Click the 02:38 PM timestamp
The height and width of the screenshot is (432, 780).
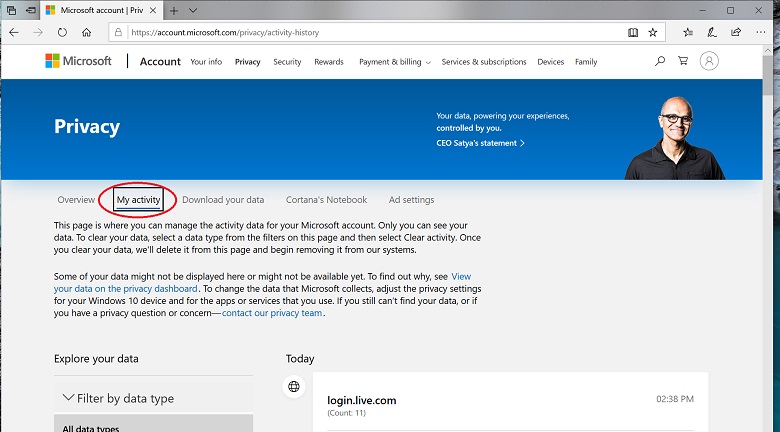click(x=675, y=399)
